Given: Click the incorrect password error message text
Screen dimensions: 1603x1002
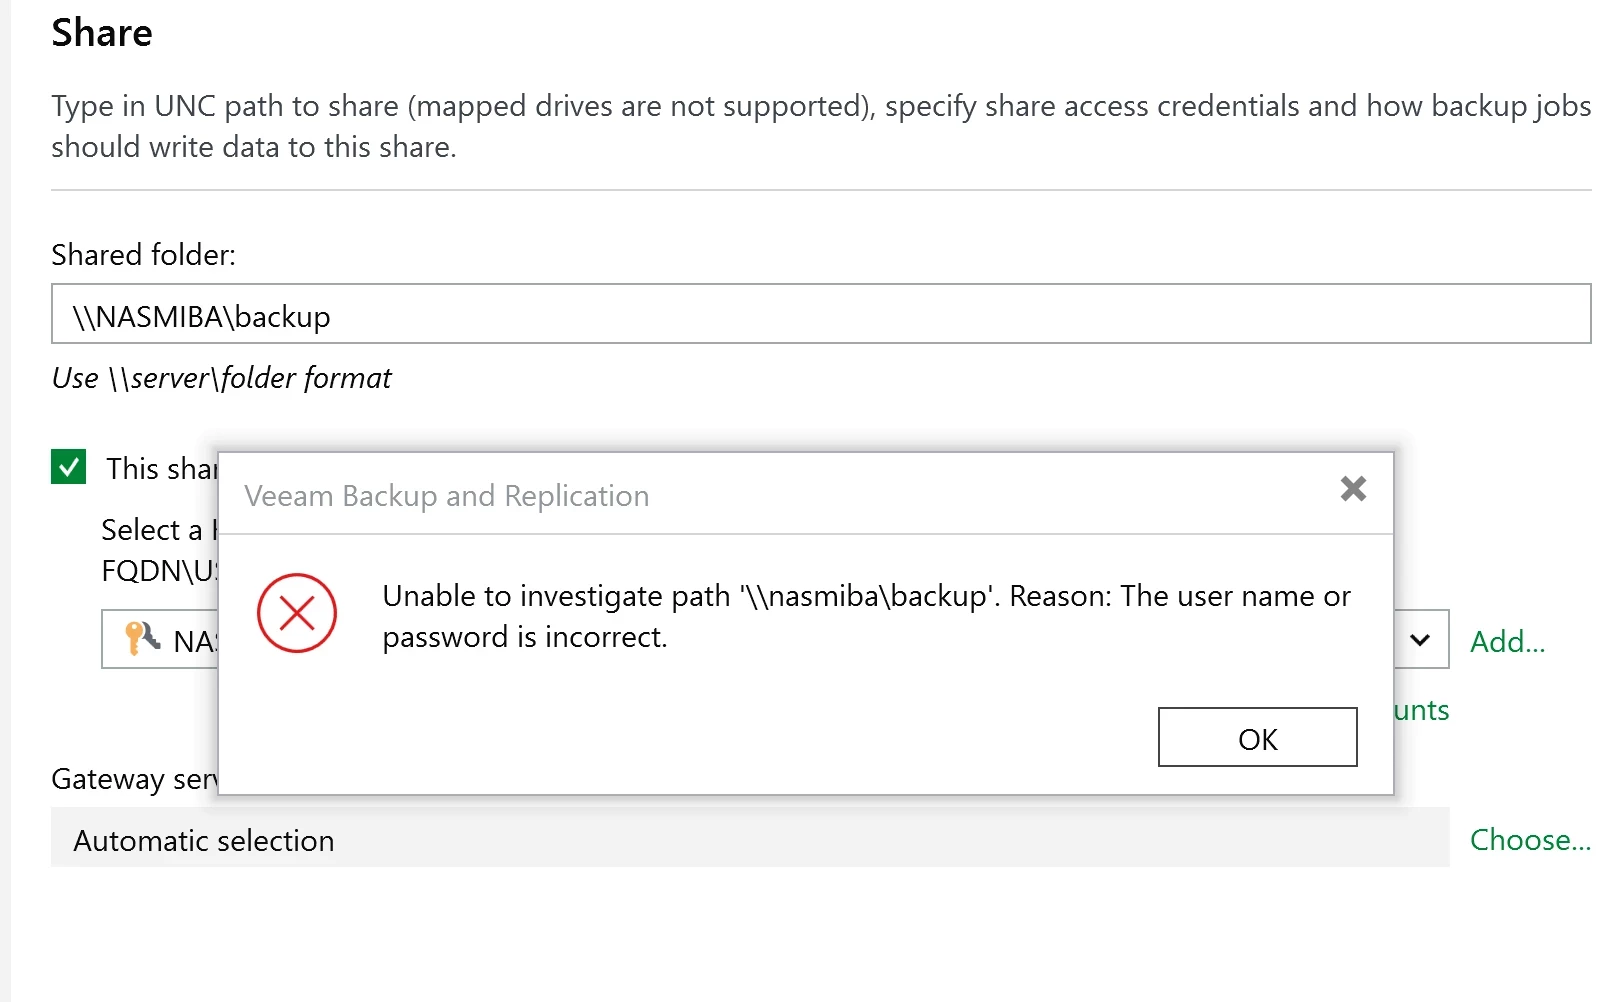Looking at the screenshot, I should (x=866, y=616).
